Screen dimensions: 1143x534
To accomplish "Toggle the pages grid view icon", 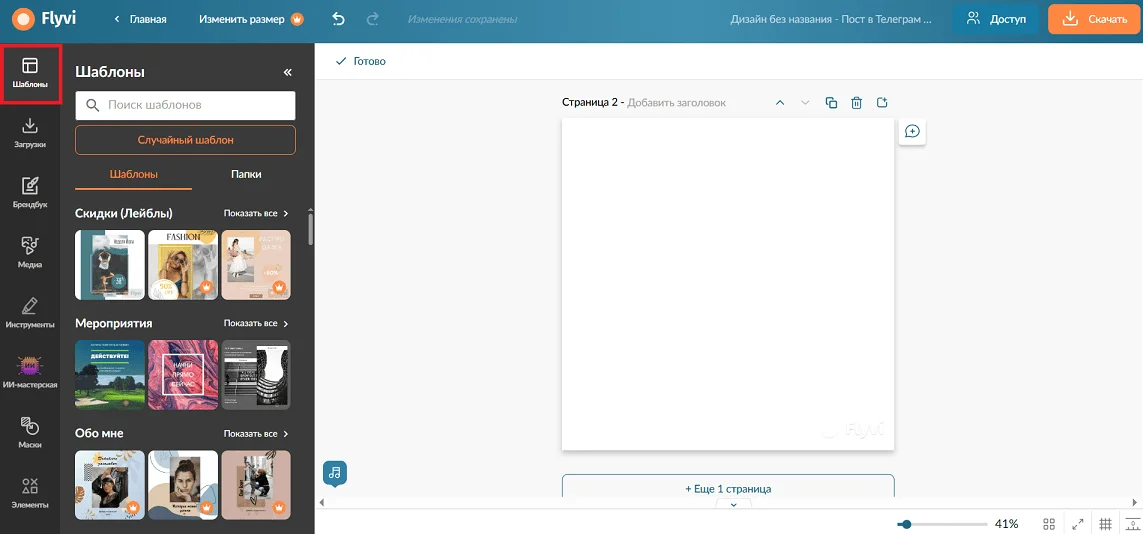I will tap(1050, 524).
